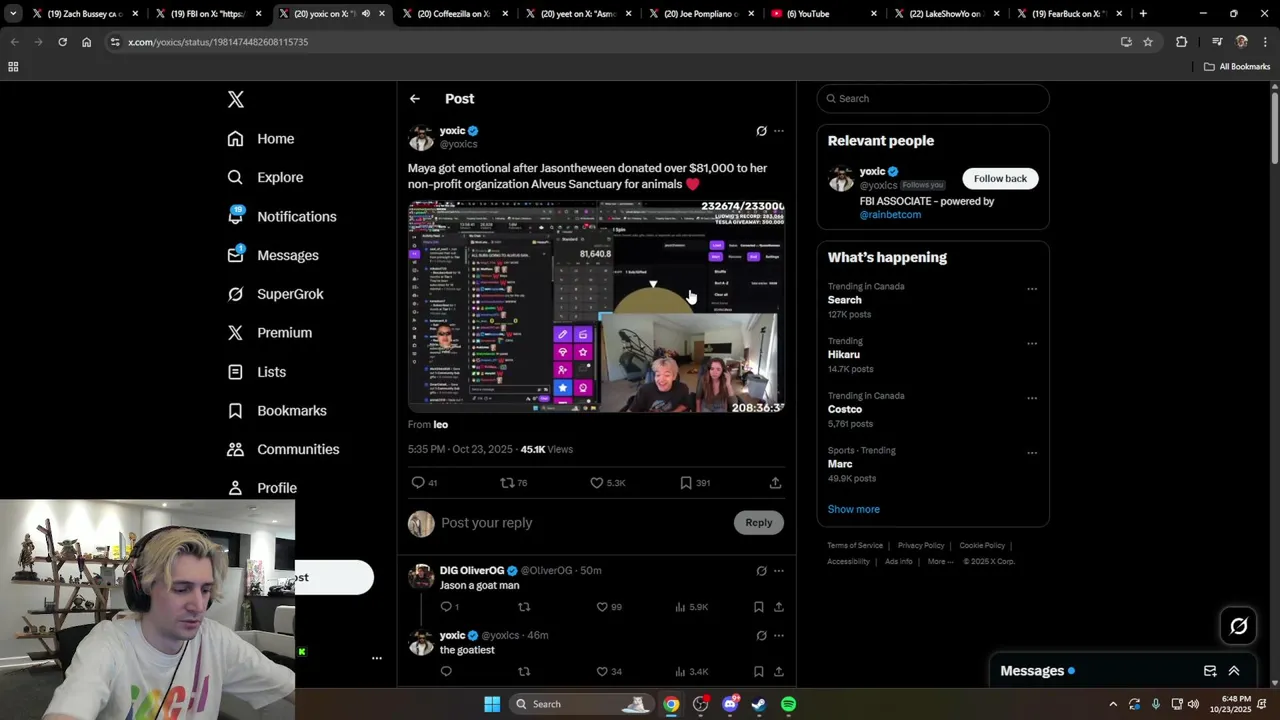The image size is (1280, 720).
Task: Open the more options menu on main post
Action: pos(779,131)
